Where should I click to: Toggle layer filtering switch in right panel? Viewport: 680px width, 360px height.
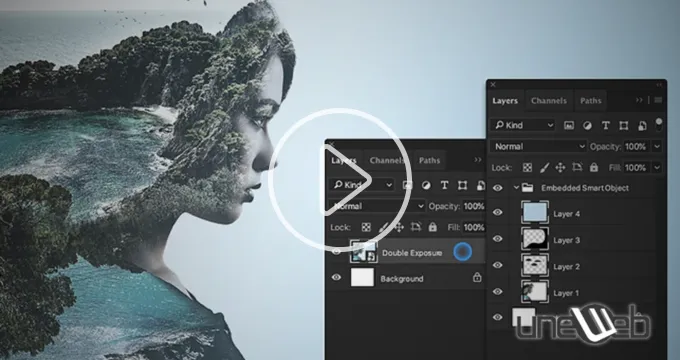pyautogui.click(x=659, y=124)
